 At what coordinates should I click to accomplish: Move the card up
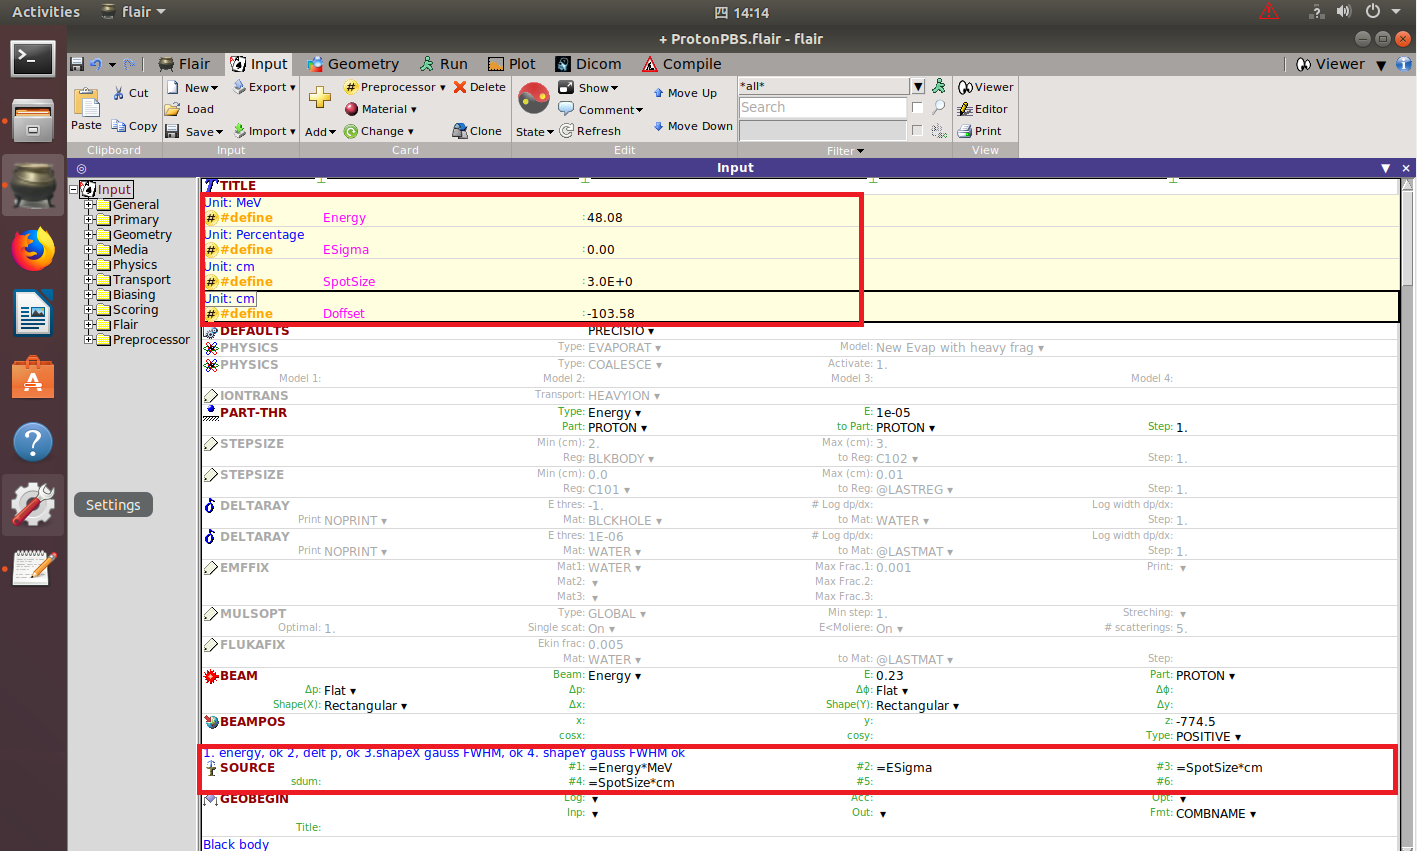[x=685, y=93]
